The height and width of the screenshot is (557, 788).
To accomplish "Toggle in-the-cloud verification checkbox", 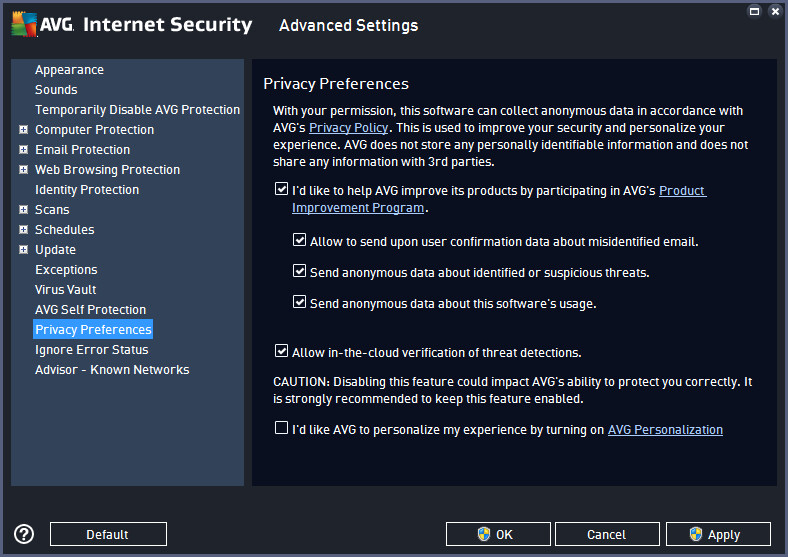I will 281,351.
